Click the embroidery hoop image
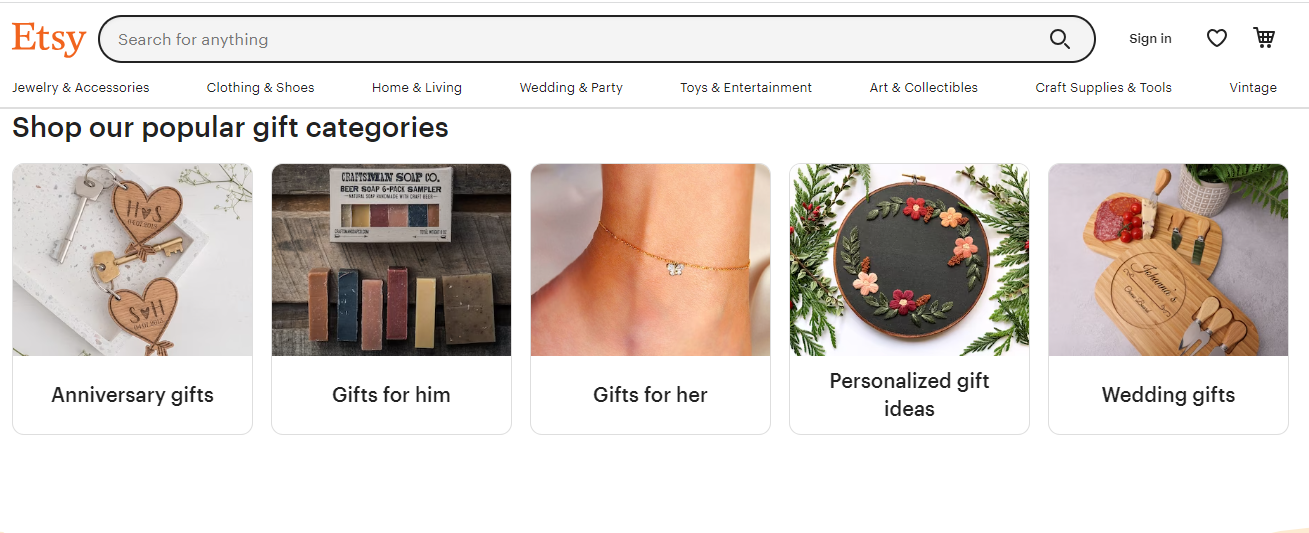Viewport: 1309px width, 533px height. point(909,260)
